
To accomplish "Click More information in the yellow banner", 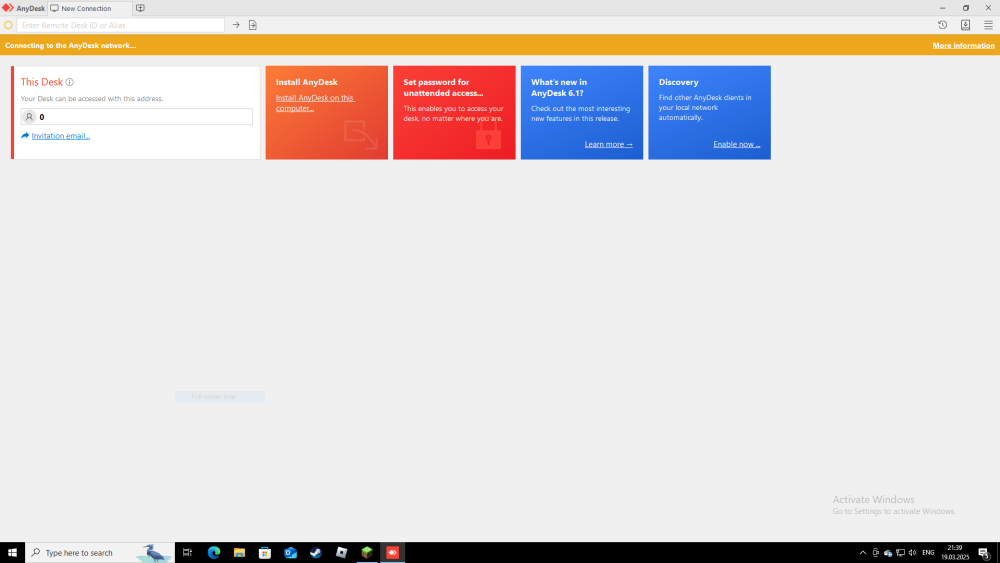I will coord(963,45).
